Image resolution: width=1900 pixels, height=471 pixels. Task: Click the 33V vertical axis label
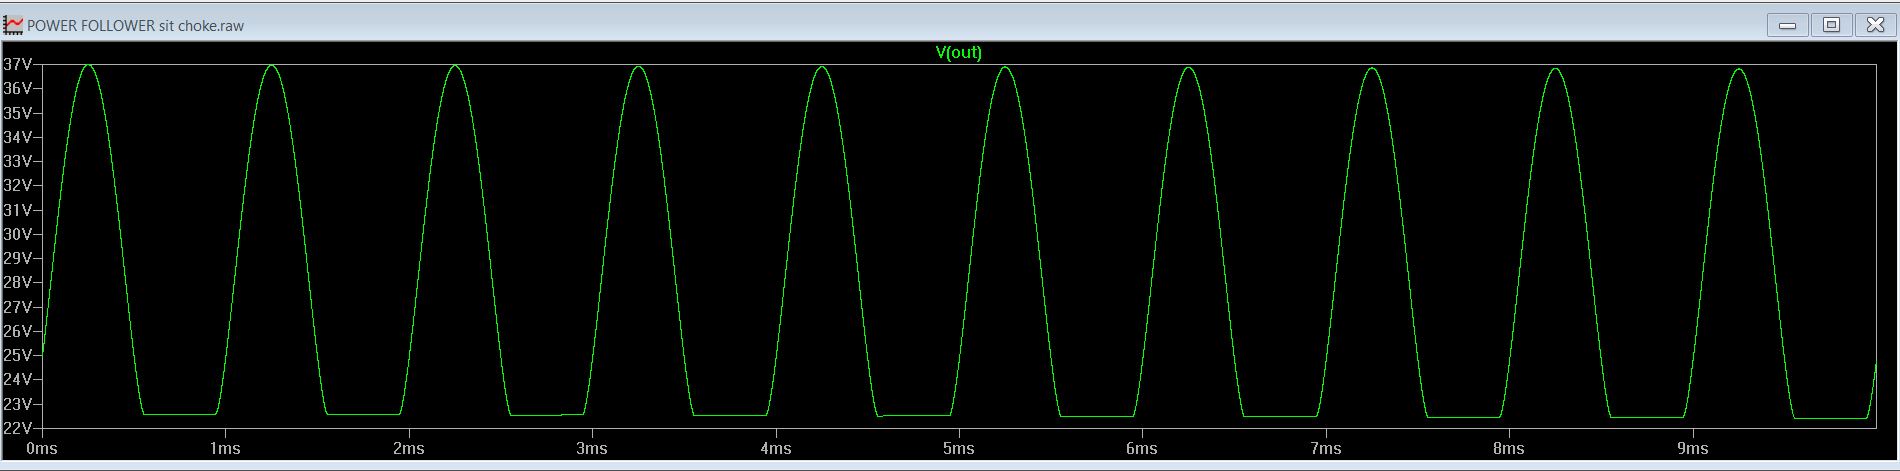click(x=18, y=161)
